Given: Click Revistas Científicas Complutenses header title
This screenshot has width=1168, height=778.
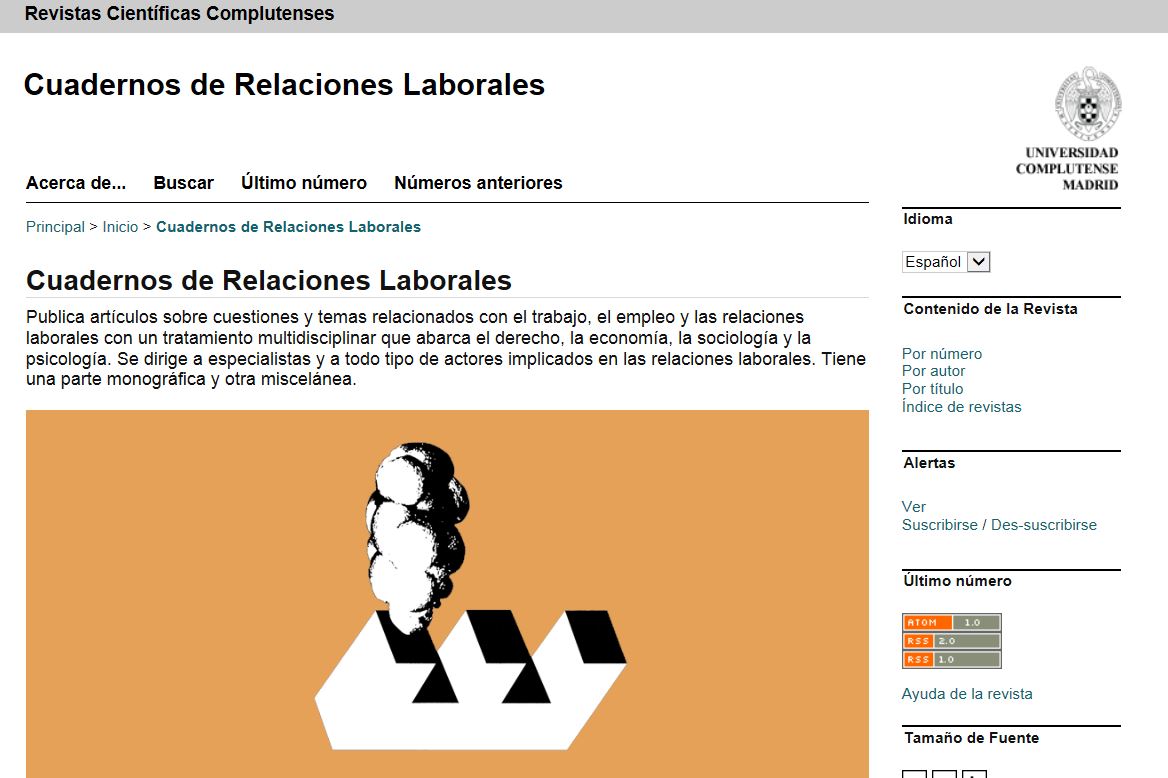Looking at the screenshot, I should 180,13.
